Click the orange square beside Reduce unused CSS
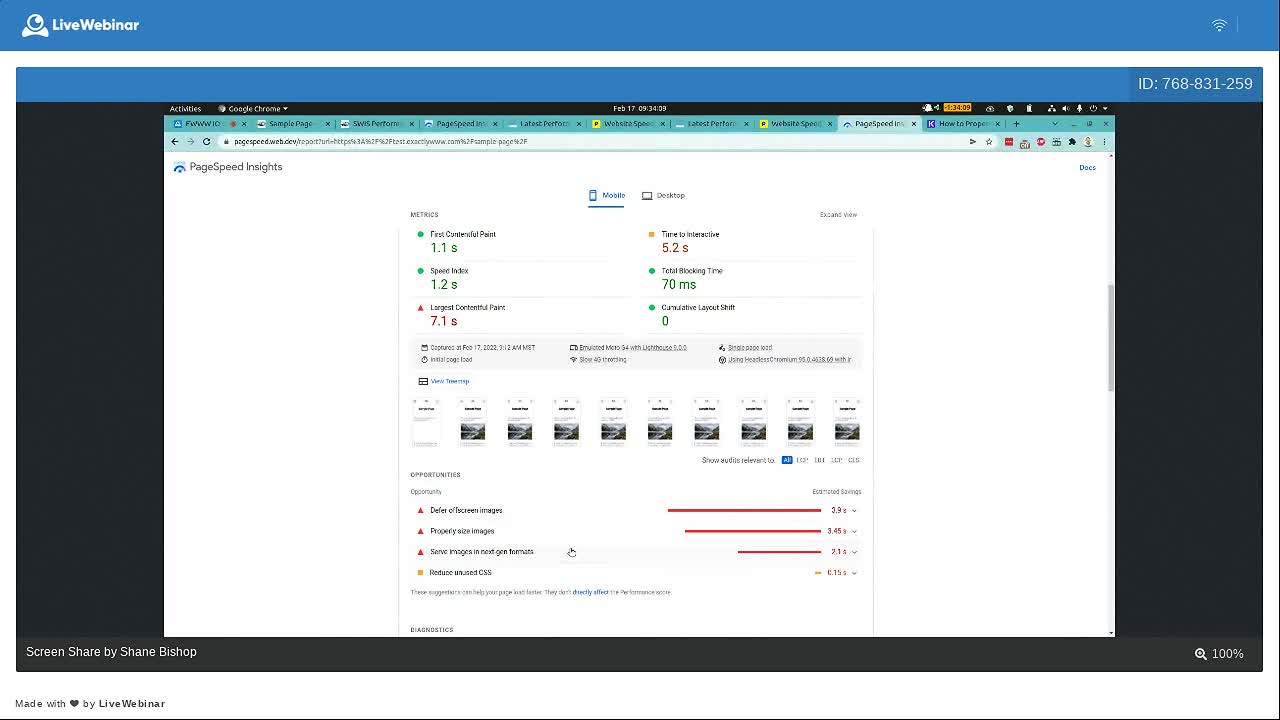1280x720 pixels. point(421,573)
